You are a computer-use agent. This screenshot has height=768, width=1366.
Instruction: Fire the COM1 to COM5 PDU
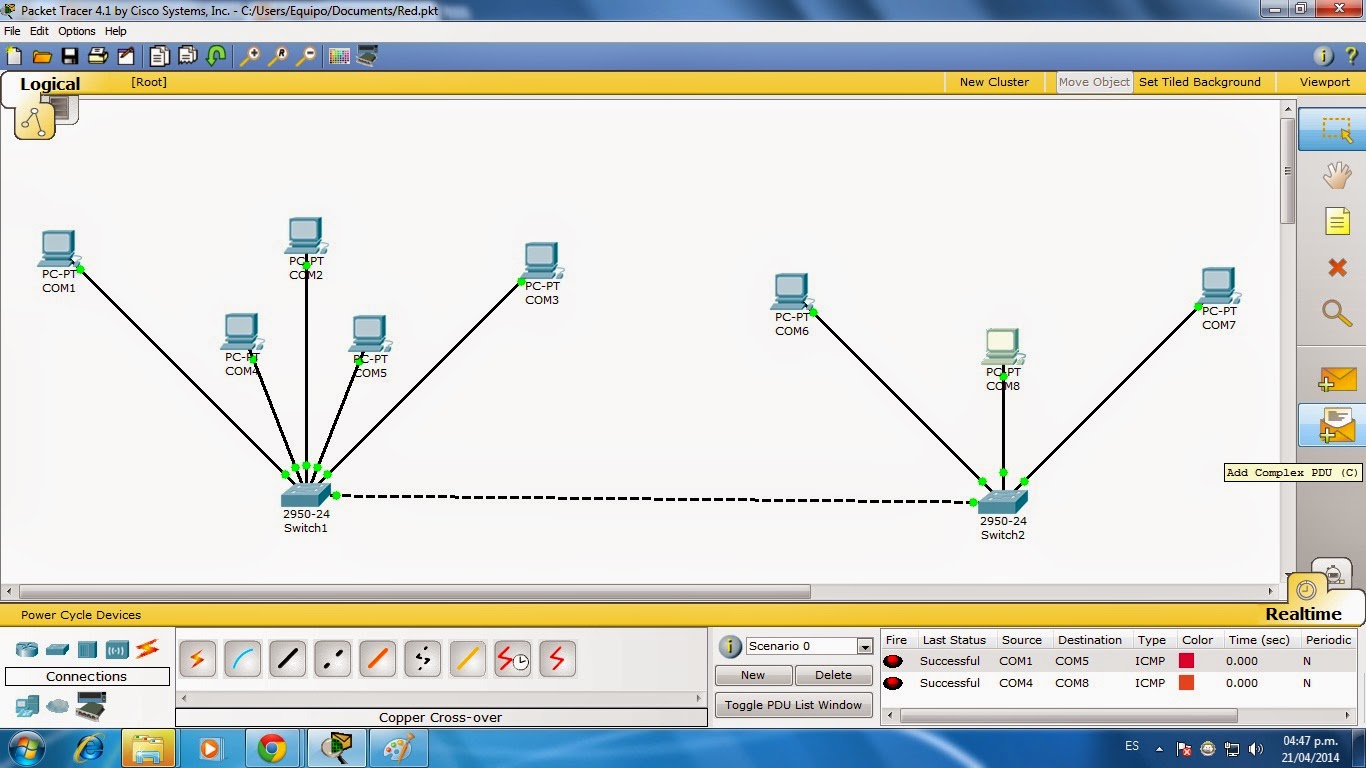pos(893,661)
